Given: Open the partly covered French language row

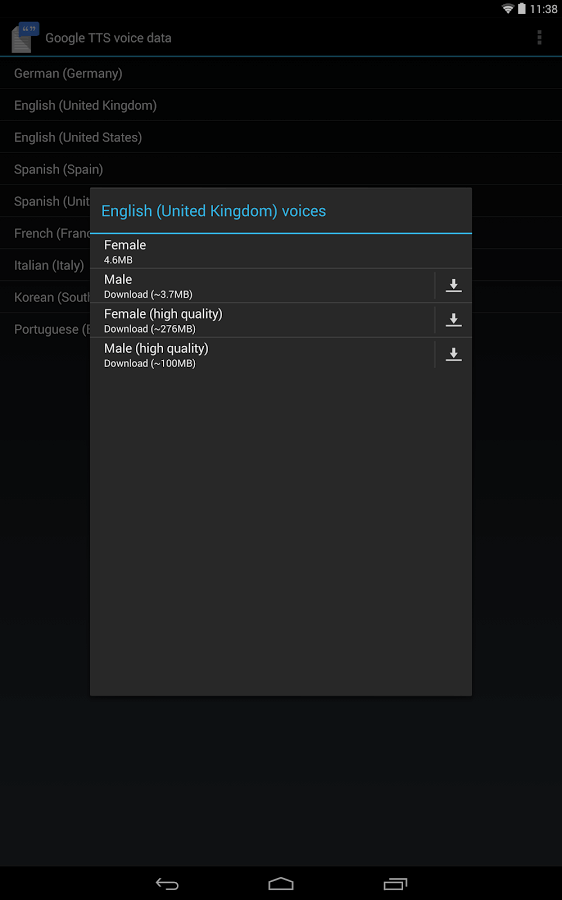Looking at the screenshot, I should [x=45, y=234].
